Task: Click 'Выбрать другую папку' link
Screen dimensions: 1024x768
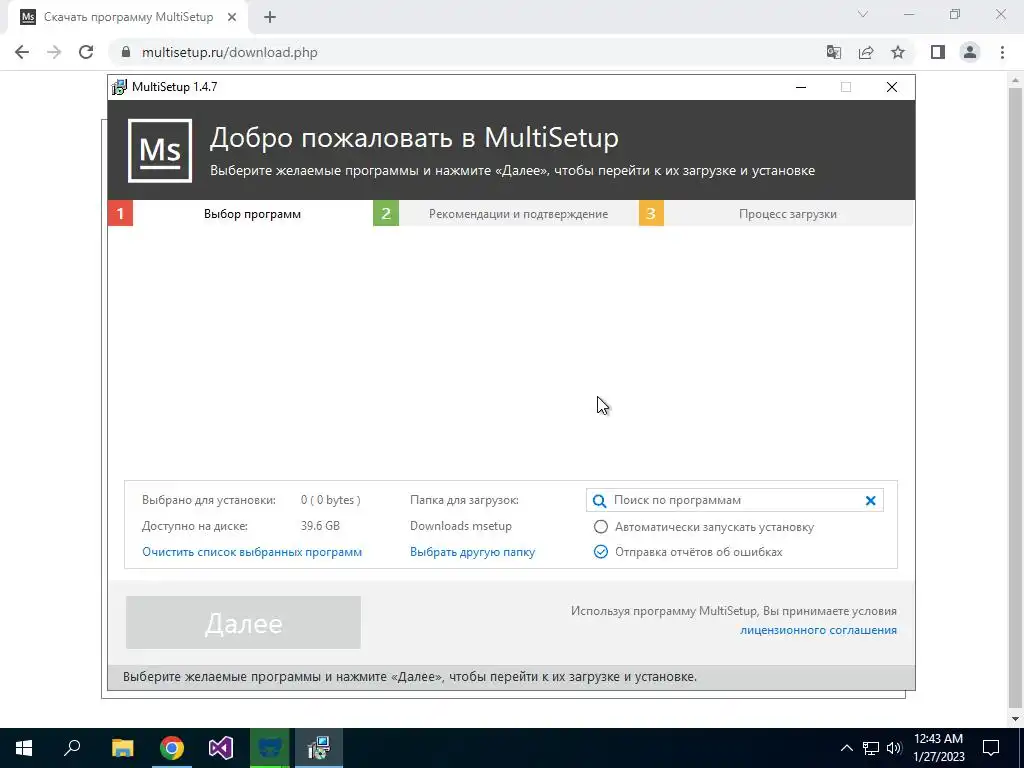Action: coord(472,552)
